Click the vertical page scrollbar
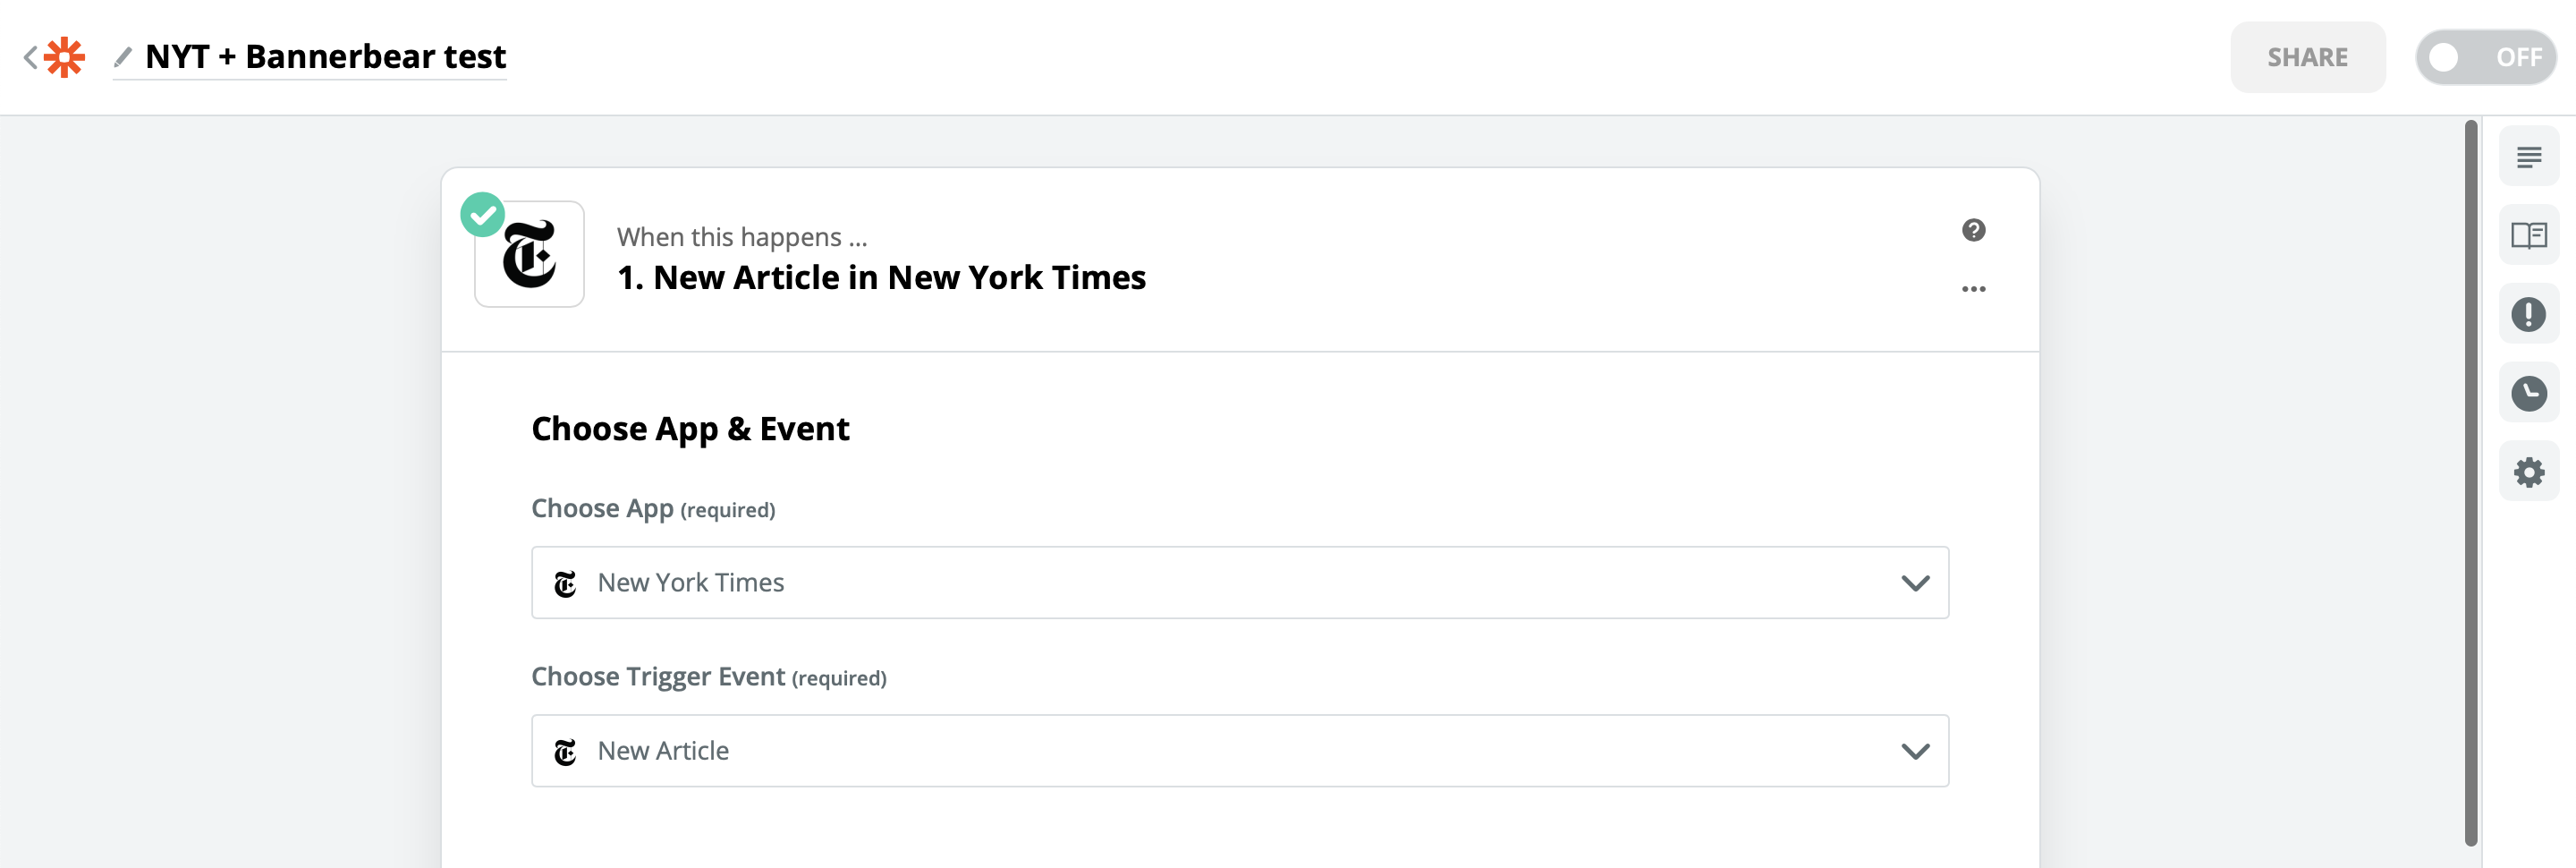 click(x=2470, y=480)
